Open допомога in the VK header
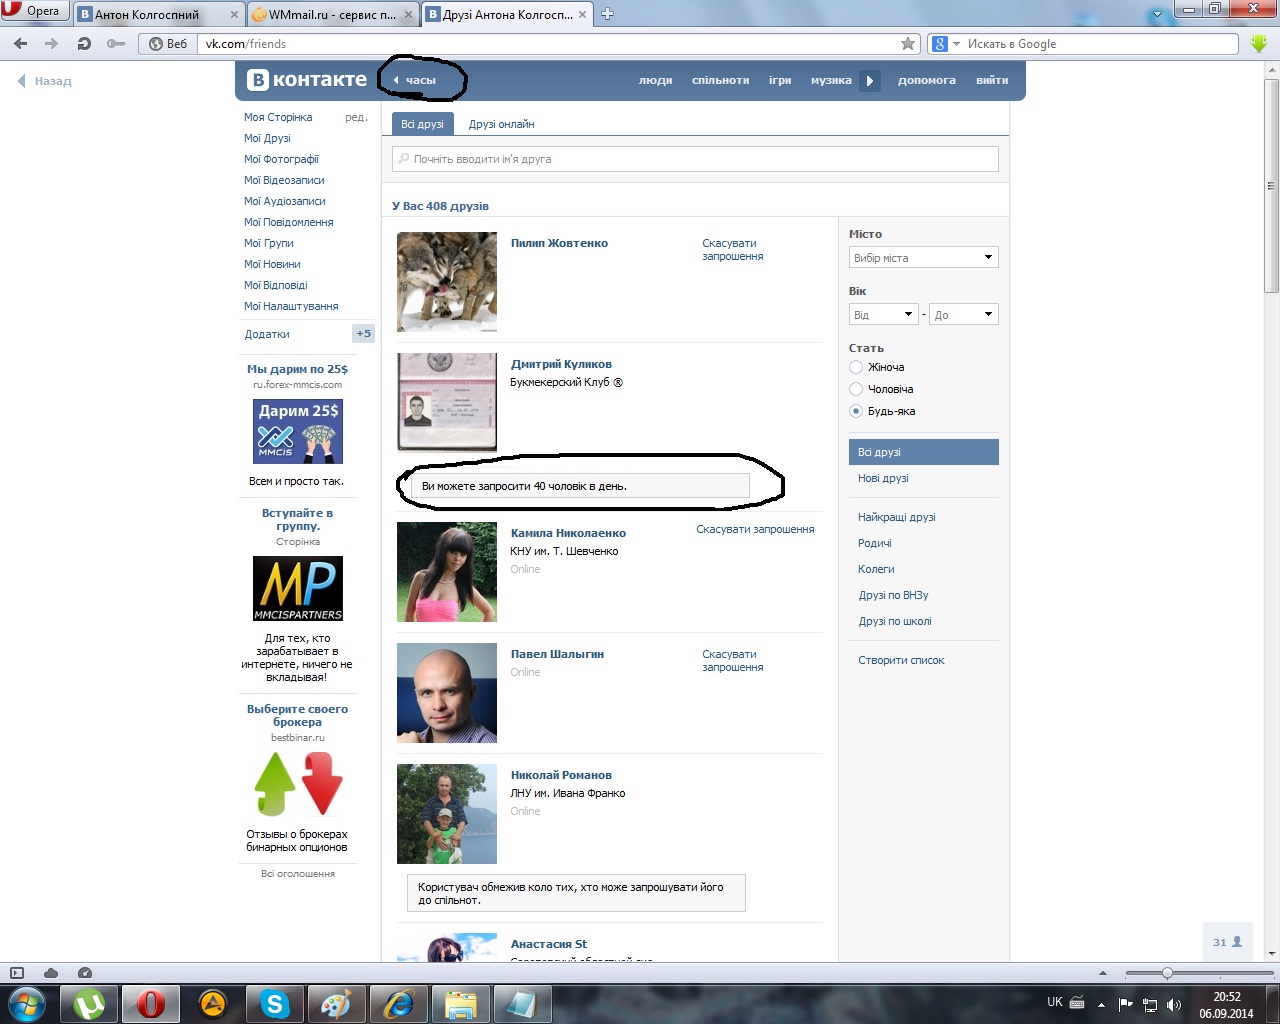1280x1024 pixels. click(926, 80)
